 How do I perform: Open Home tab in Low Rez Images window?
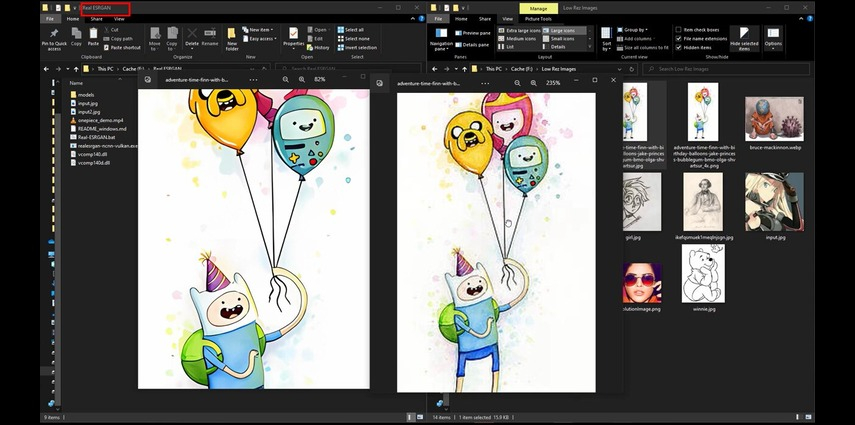(461, 19)
